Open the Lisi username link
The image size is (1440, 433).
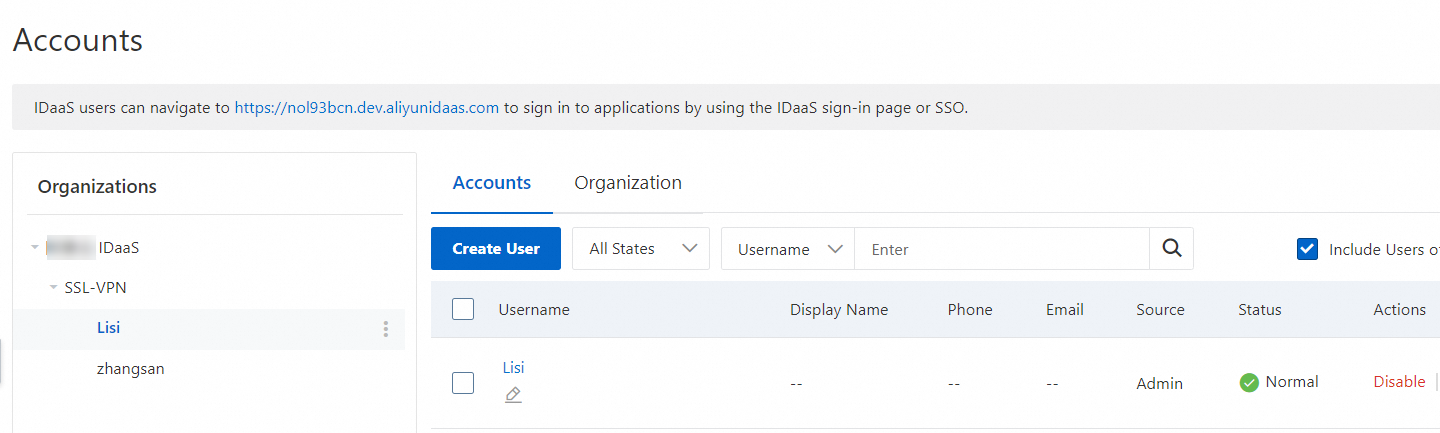click(x=513, y=368)
